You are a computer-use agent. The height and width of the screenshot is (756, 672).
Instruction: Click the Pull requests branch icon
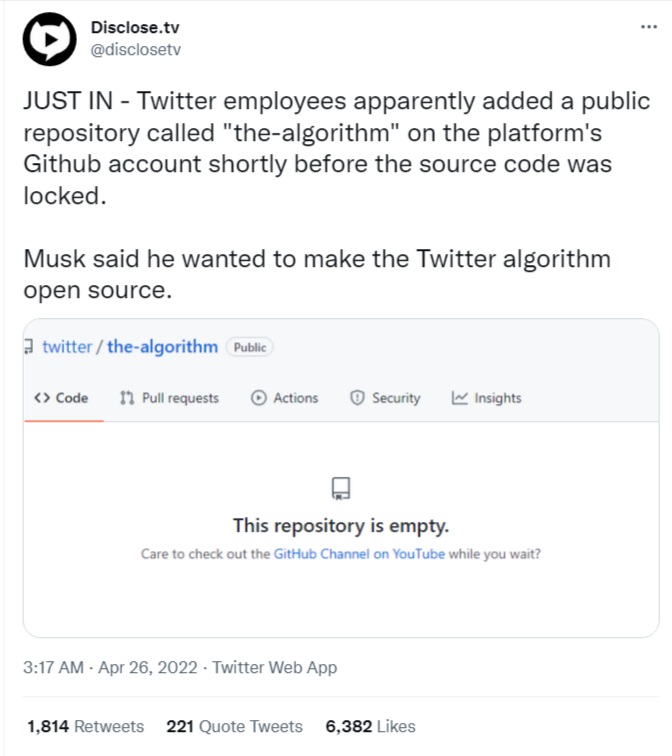click(127, 398)
